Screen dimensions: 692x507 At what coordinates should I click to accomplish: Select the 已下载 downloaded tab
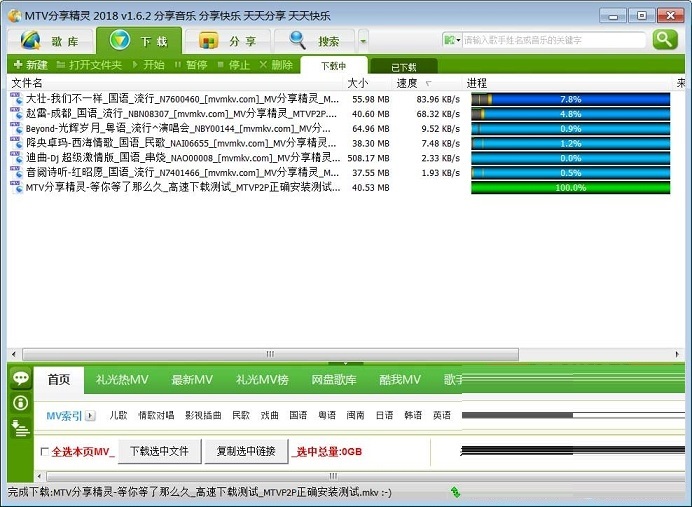point(404,67)
